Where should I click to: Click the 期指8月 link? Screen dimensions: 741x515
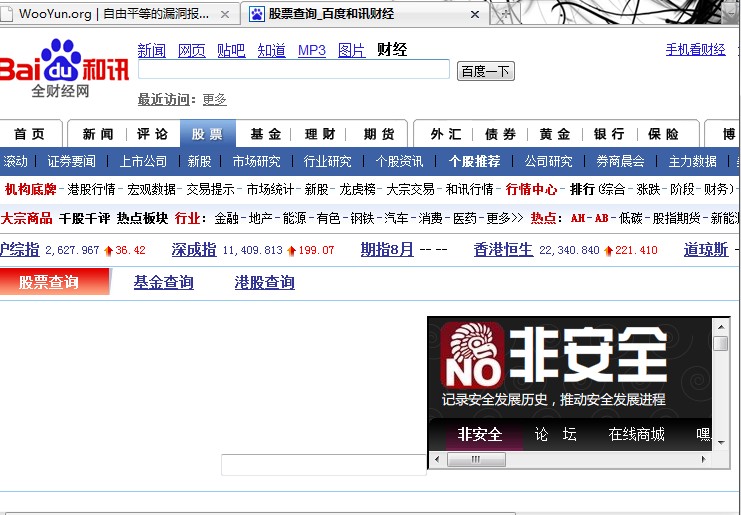point(387,249)
